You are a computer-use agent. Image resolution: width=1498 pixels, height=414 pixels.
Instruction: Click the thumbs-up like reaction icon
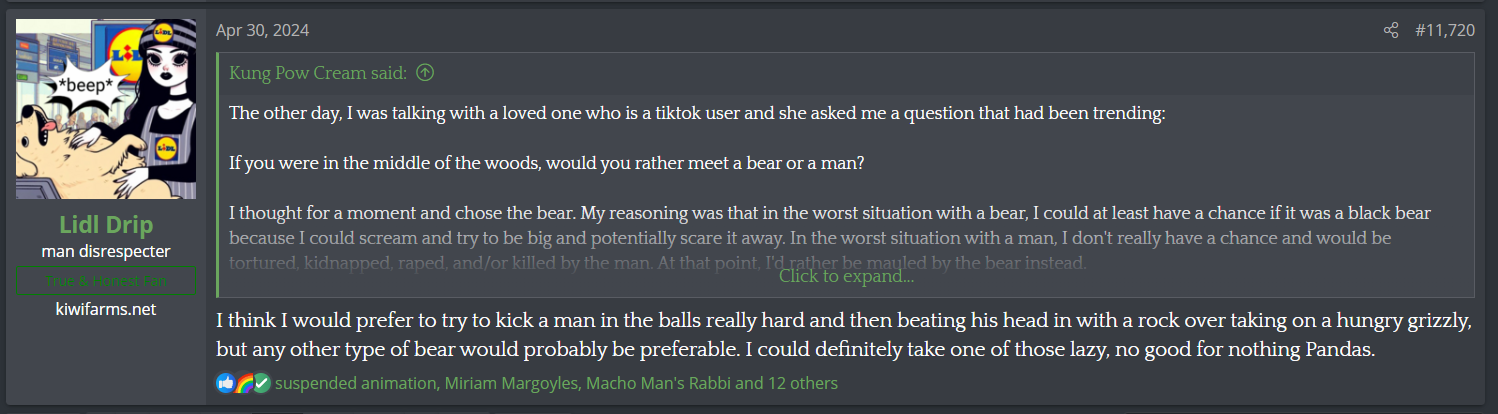click(225, 383)
